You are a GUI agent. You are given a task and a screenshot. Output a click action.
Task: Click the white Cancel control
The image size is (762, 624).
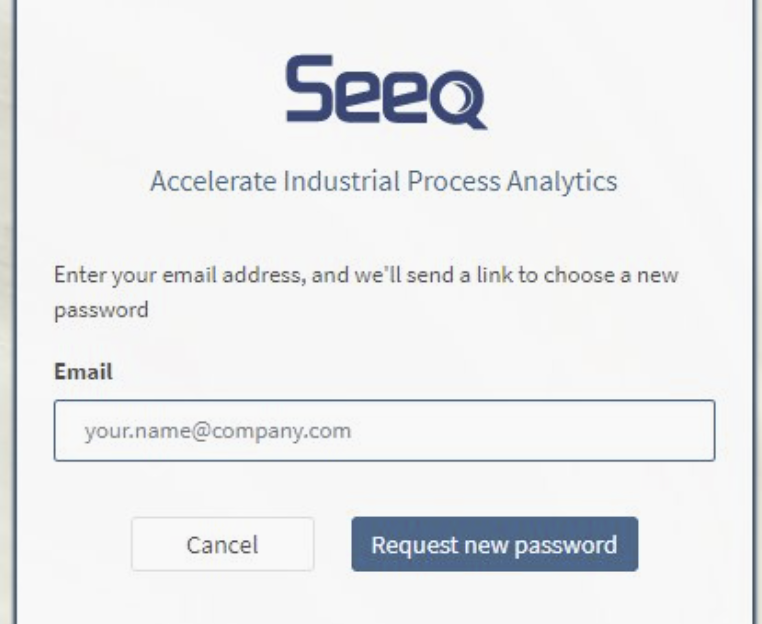click(222, 545)
